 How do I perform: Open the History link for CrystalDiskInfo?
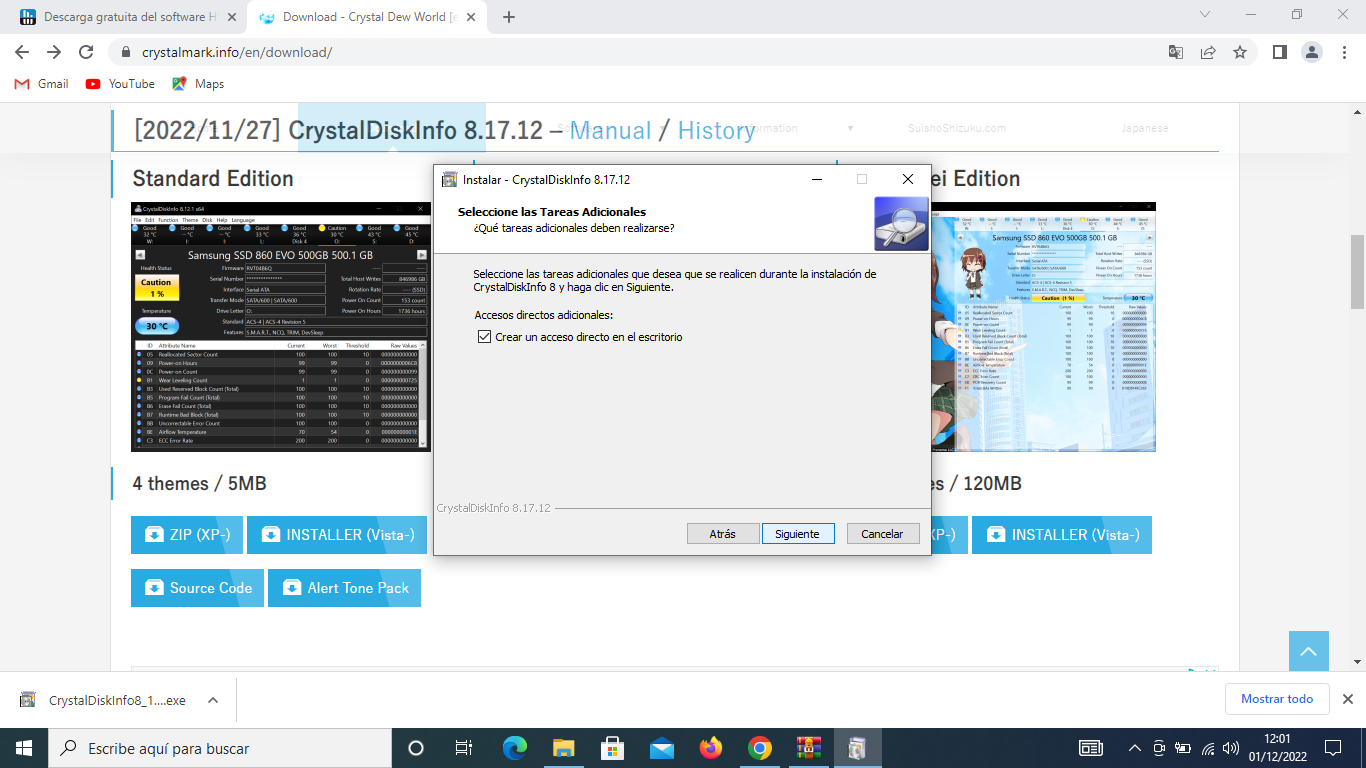pos(716,130)
